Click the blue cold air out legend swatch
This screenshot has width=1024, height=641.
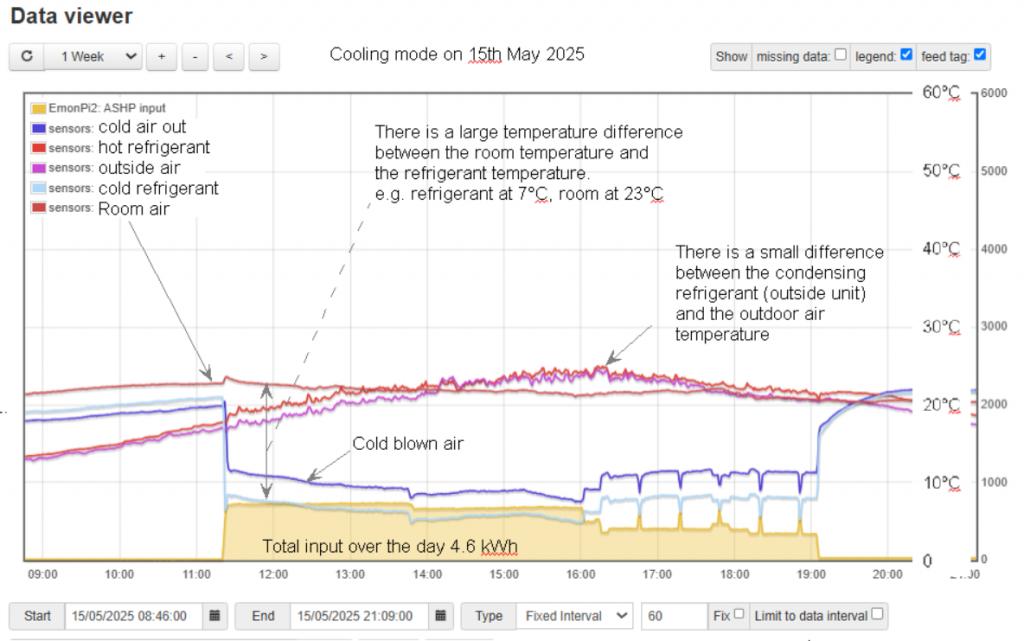click(x=38, y=128)
